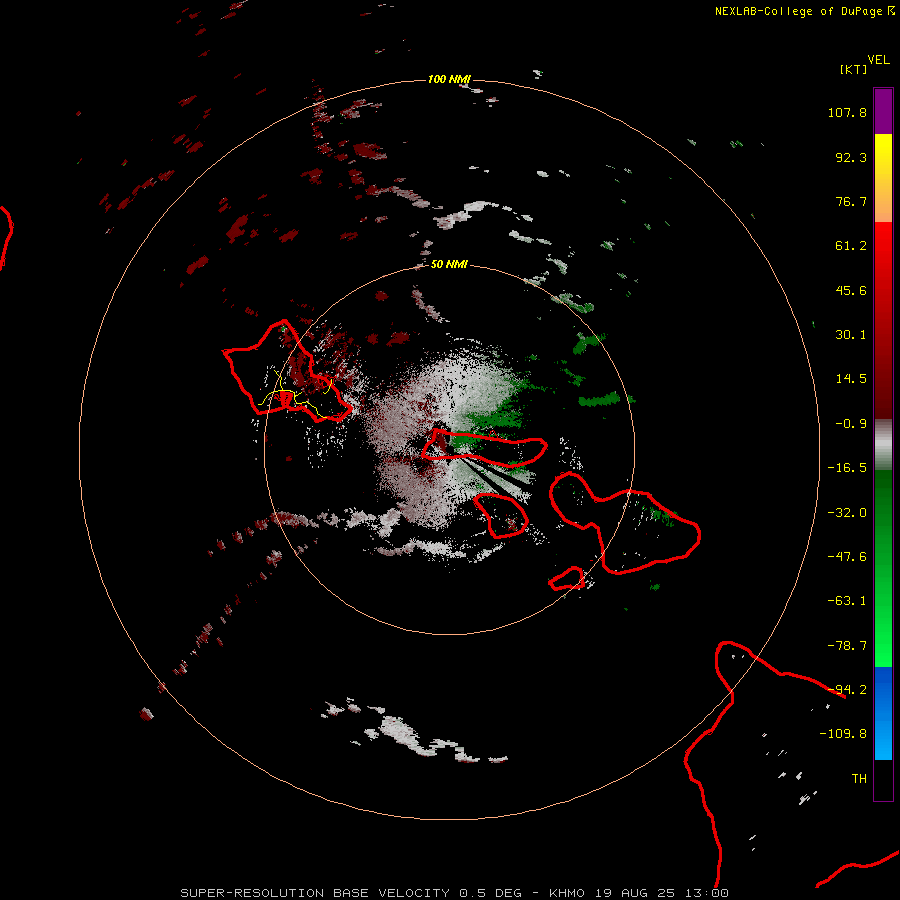The height and width of the screenshot is (900, 900).
Task: Select the 76.7 velocity scale value
Action: (x=851, y=201)
